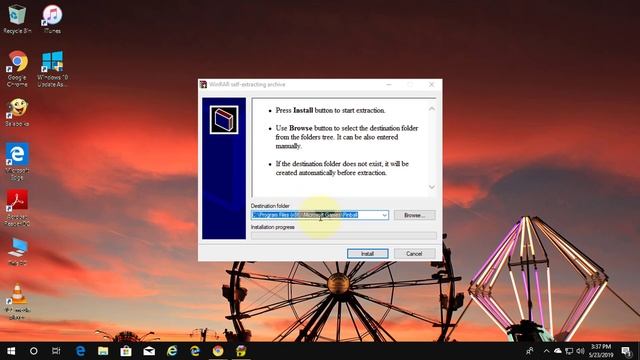Open the Action Center notifications icon
Image resolution: width=640 pixels, height=360 pixels.
627,351
